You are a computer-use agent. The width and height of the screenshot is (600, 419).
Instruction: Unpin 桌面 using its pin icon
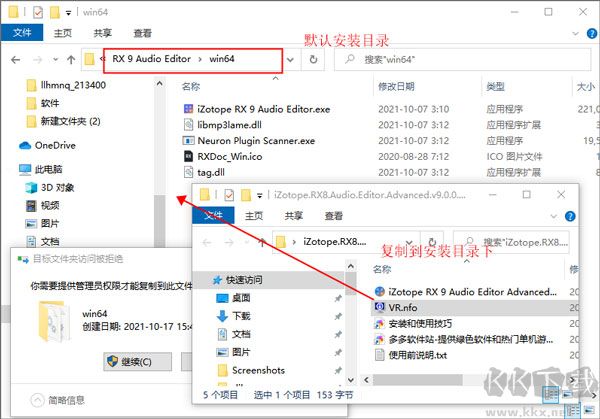click(x=338, y=298)
